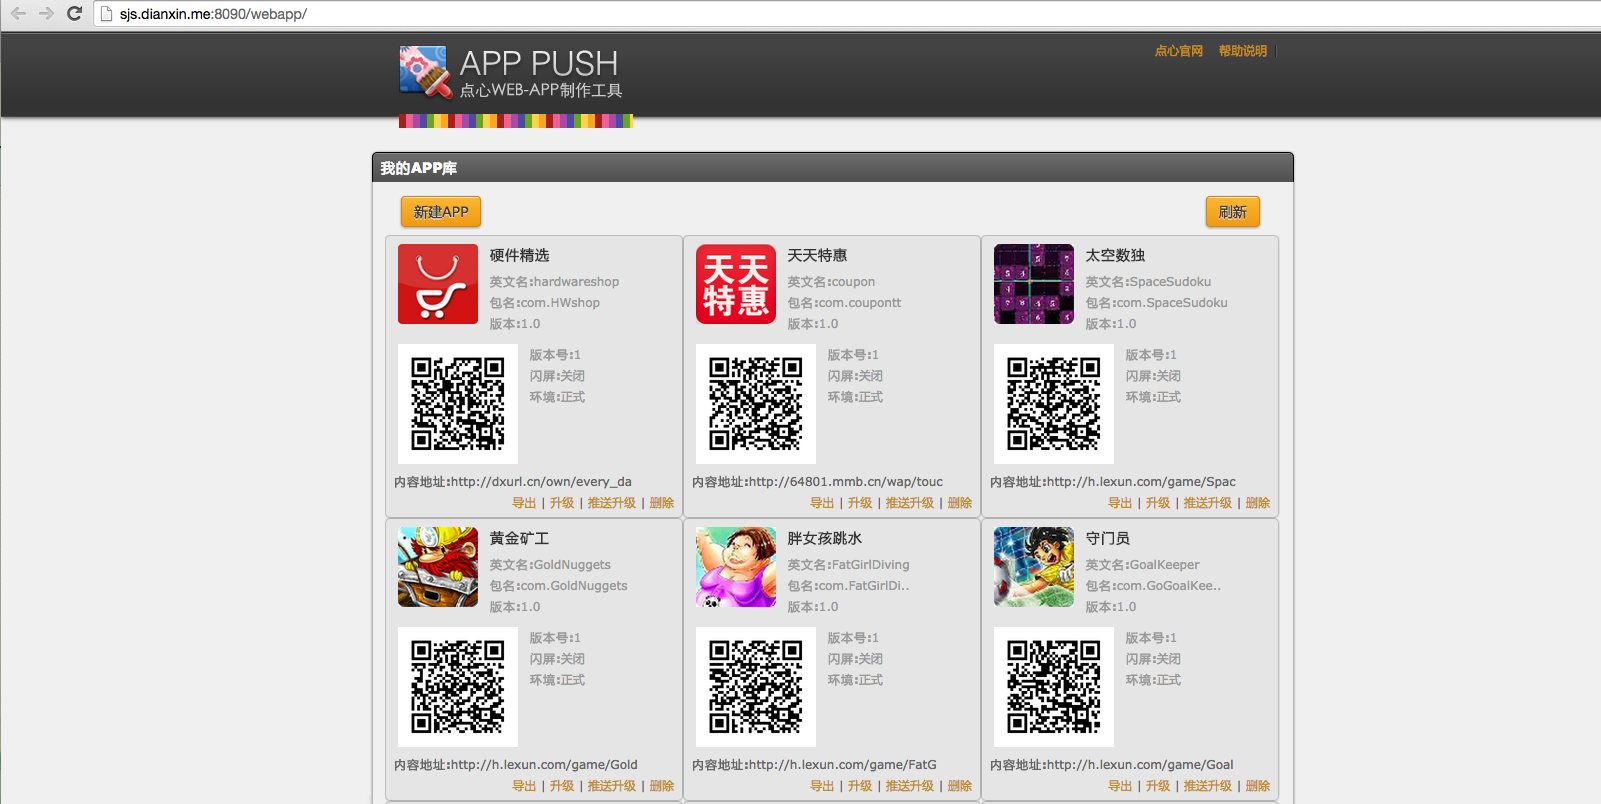The height and width of the screenshot is (804, 1601).
Task: Open the 帮助说明 link
Action: (1243, 51)
